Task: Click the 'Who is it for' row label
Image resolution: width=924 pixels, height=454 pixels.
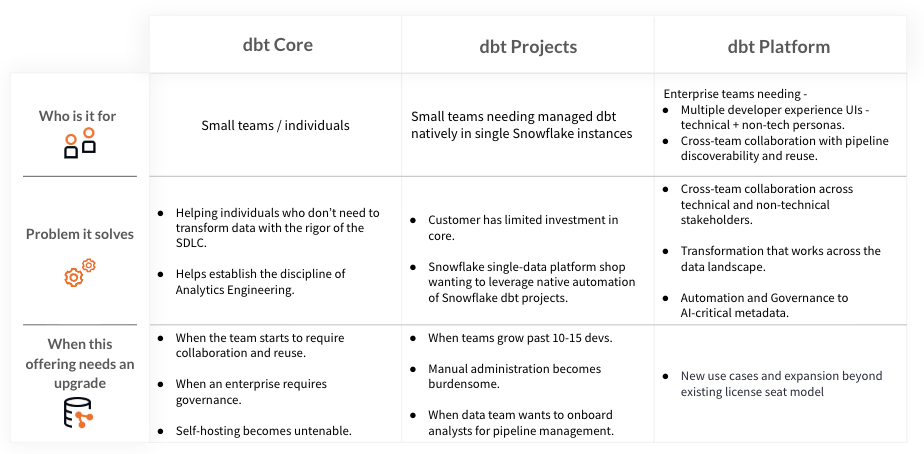Action: click(x=77, y=116)
